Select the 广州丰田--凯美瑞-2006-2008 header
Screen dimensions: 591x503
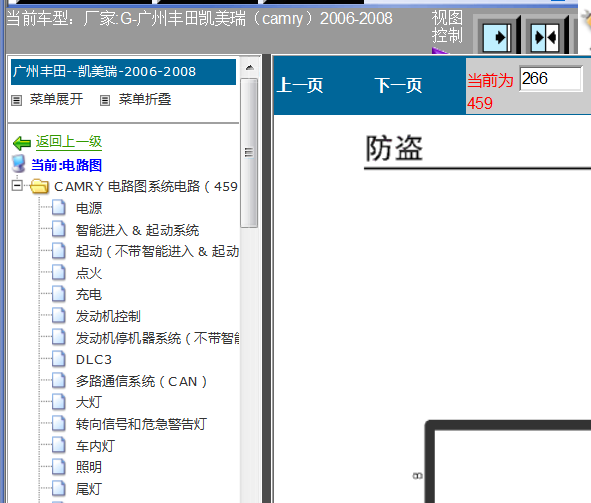point(123,72)
